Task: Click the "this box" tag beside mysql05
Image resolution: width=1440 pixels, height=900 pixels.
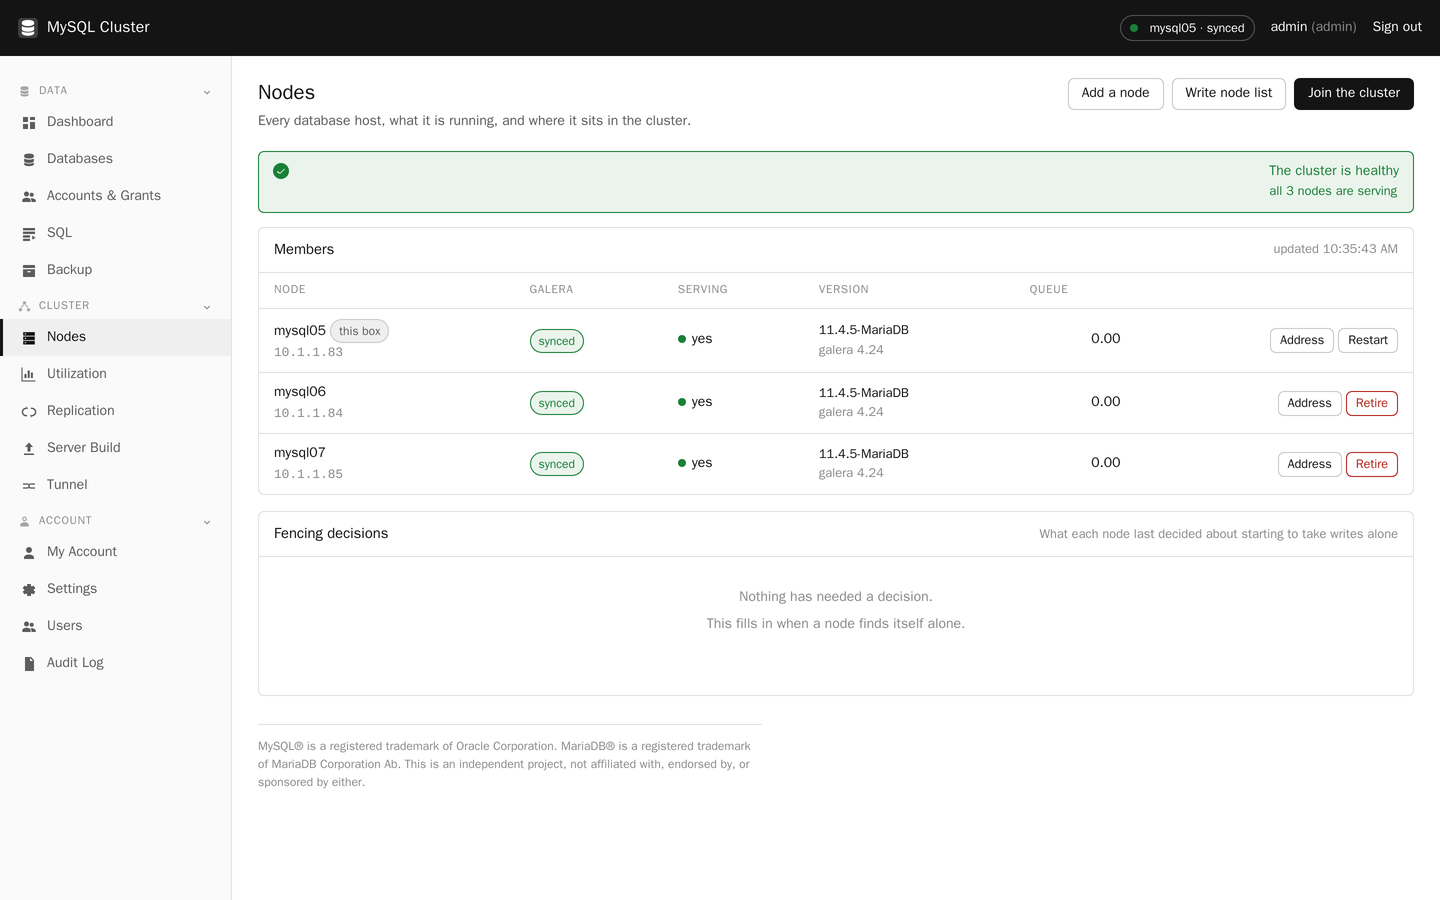Action: tap(359, 331)
